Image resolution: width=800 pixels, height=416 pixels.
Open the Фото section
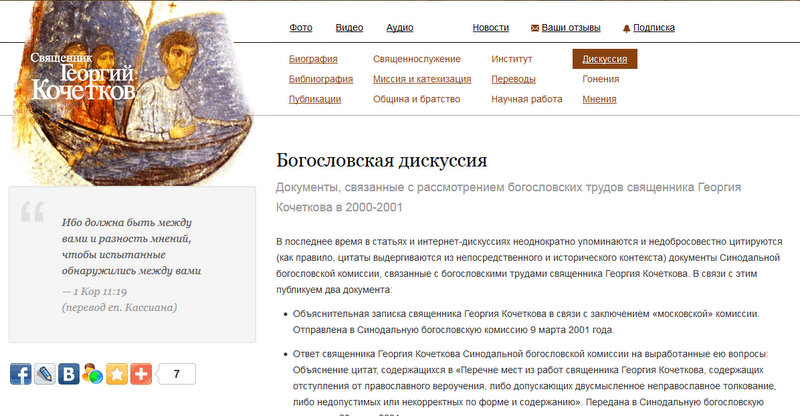tap(301, 28)
